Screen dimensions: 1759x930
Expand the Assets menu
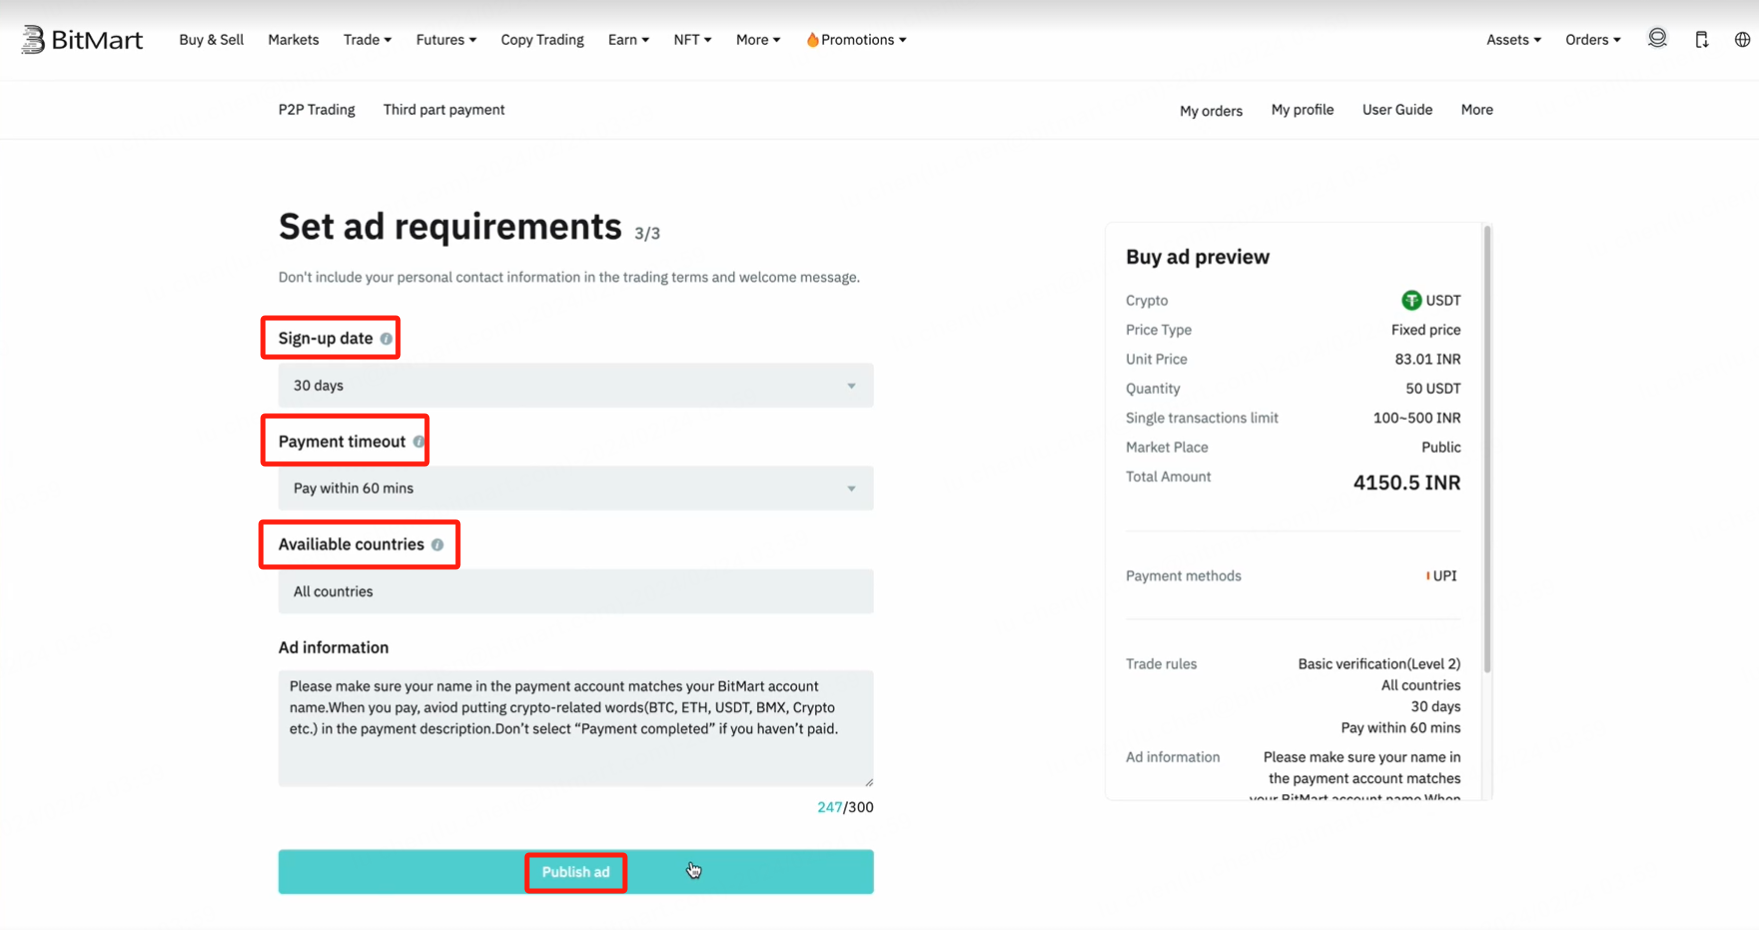pos(1513,40)
